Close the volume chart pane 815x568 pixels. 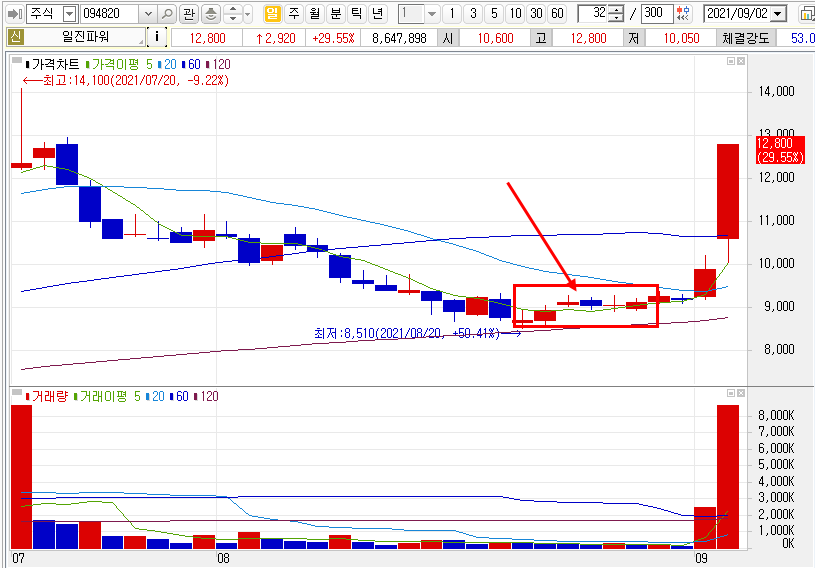741,393
